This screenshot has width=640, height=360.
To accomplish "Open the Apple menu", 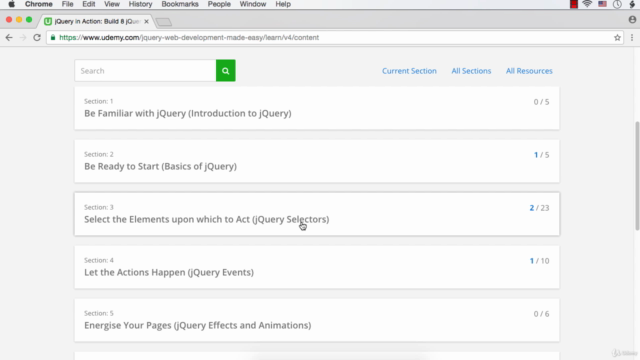I will tap(11, 4).
